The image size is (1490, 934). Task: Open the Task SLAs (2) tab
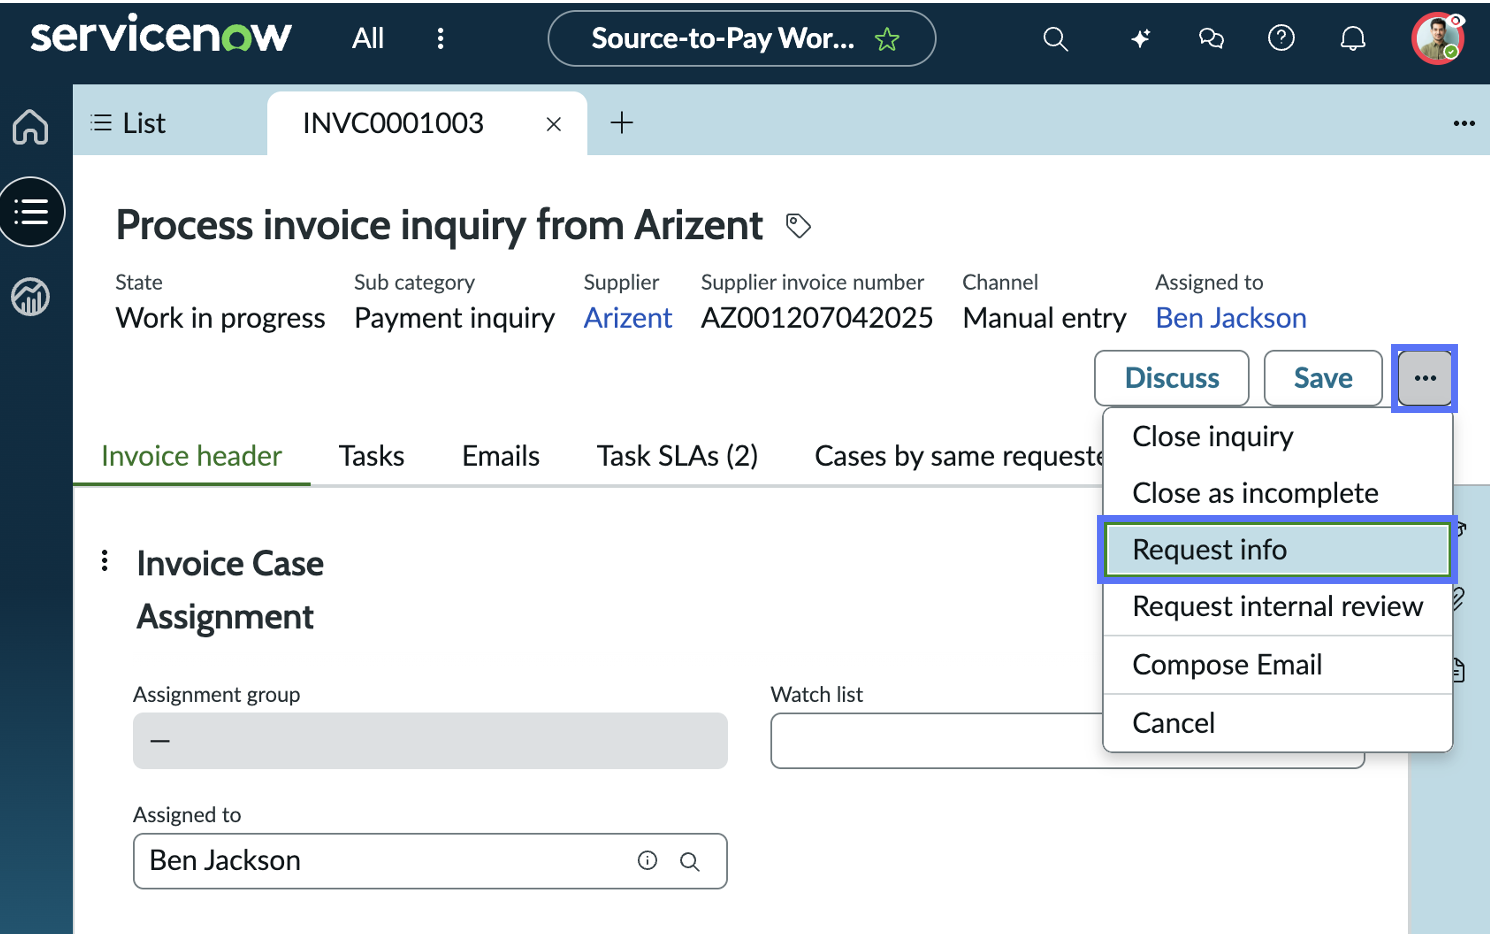(x=677, y=456)
